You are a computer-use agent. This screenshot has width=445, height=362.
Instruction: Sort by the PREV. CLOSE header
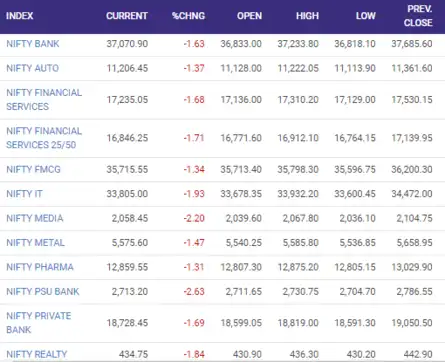pyautogui.click(x=418, y=16)
